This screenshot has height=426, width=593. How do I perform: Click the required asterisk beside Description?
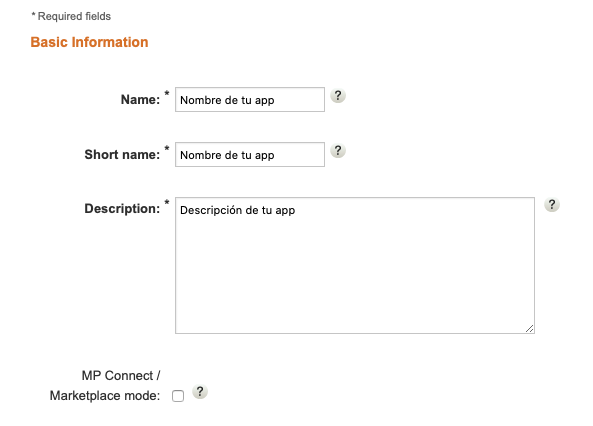167,202
